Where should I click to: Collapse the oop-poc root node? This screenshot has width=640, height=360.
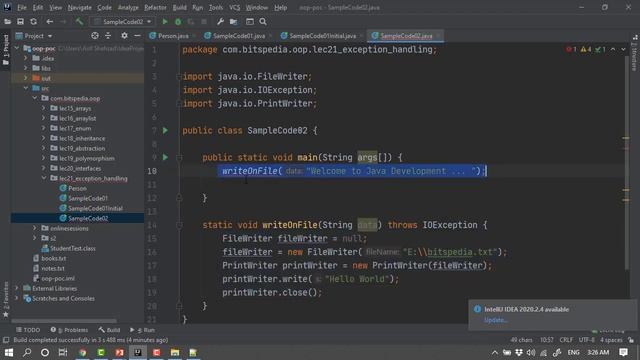tap(17, 48)
